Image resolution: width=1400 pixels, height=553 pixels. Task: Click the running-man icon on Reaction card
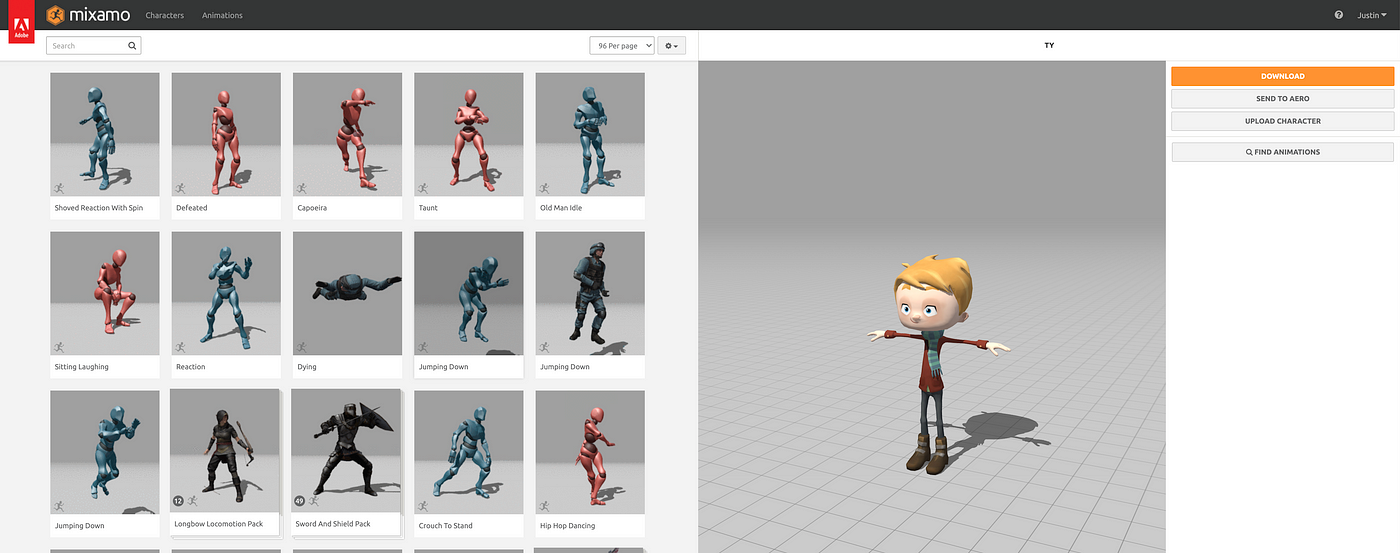pyautogui.click(x=180, y=347)
